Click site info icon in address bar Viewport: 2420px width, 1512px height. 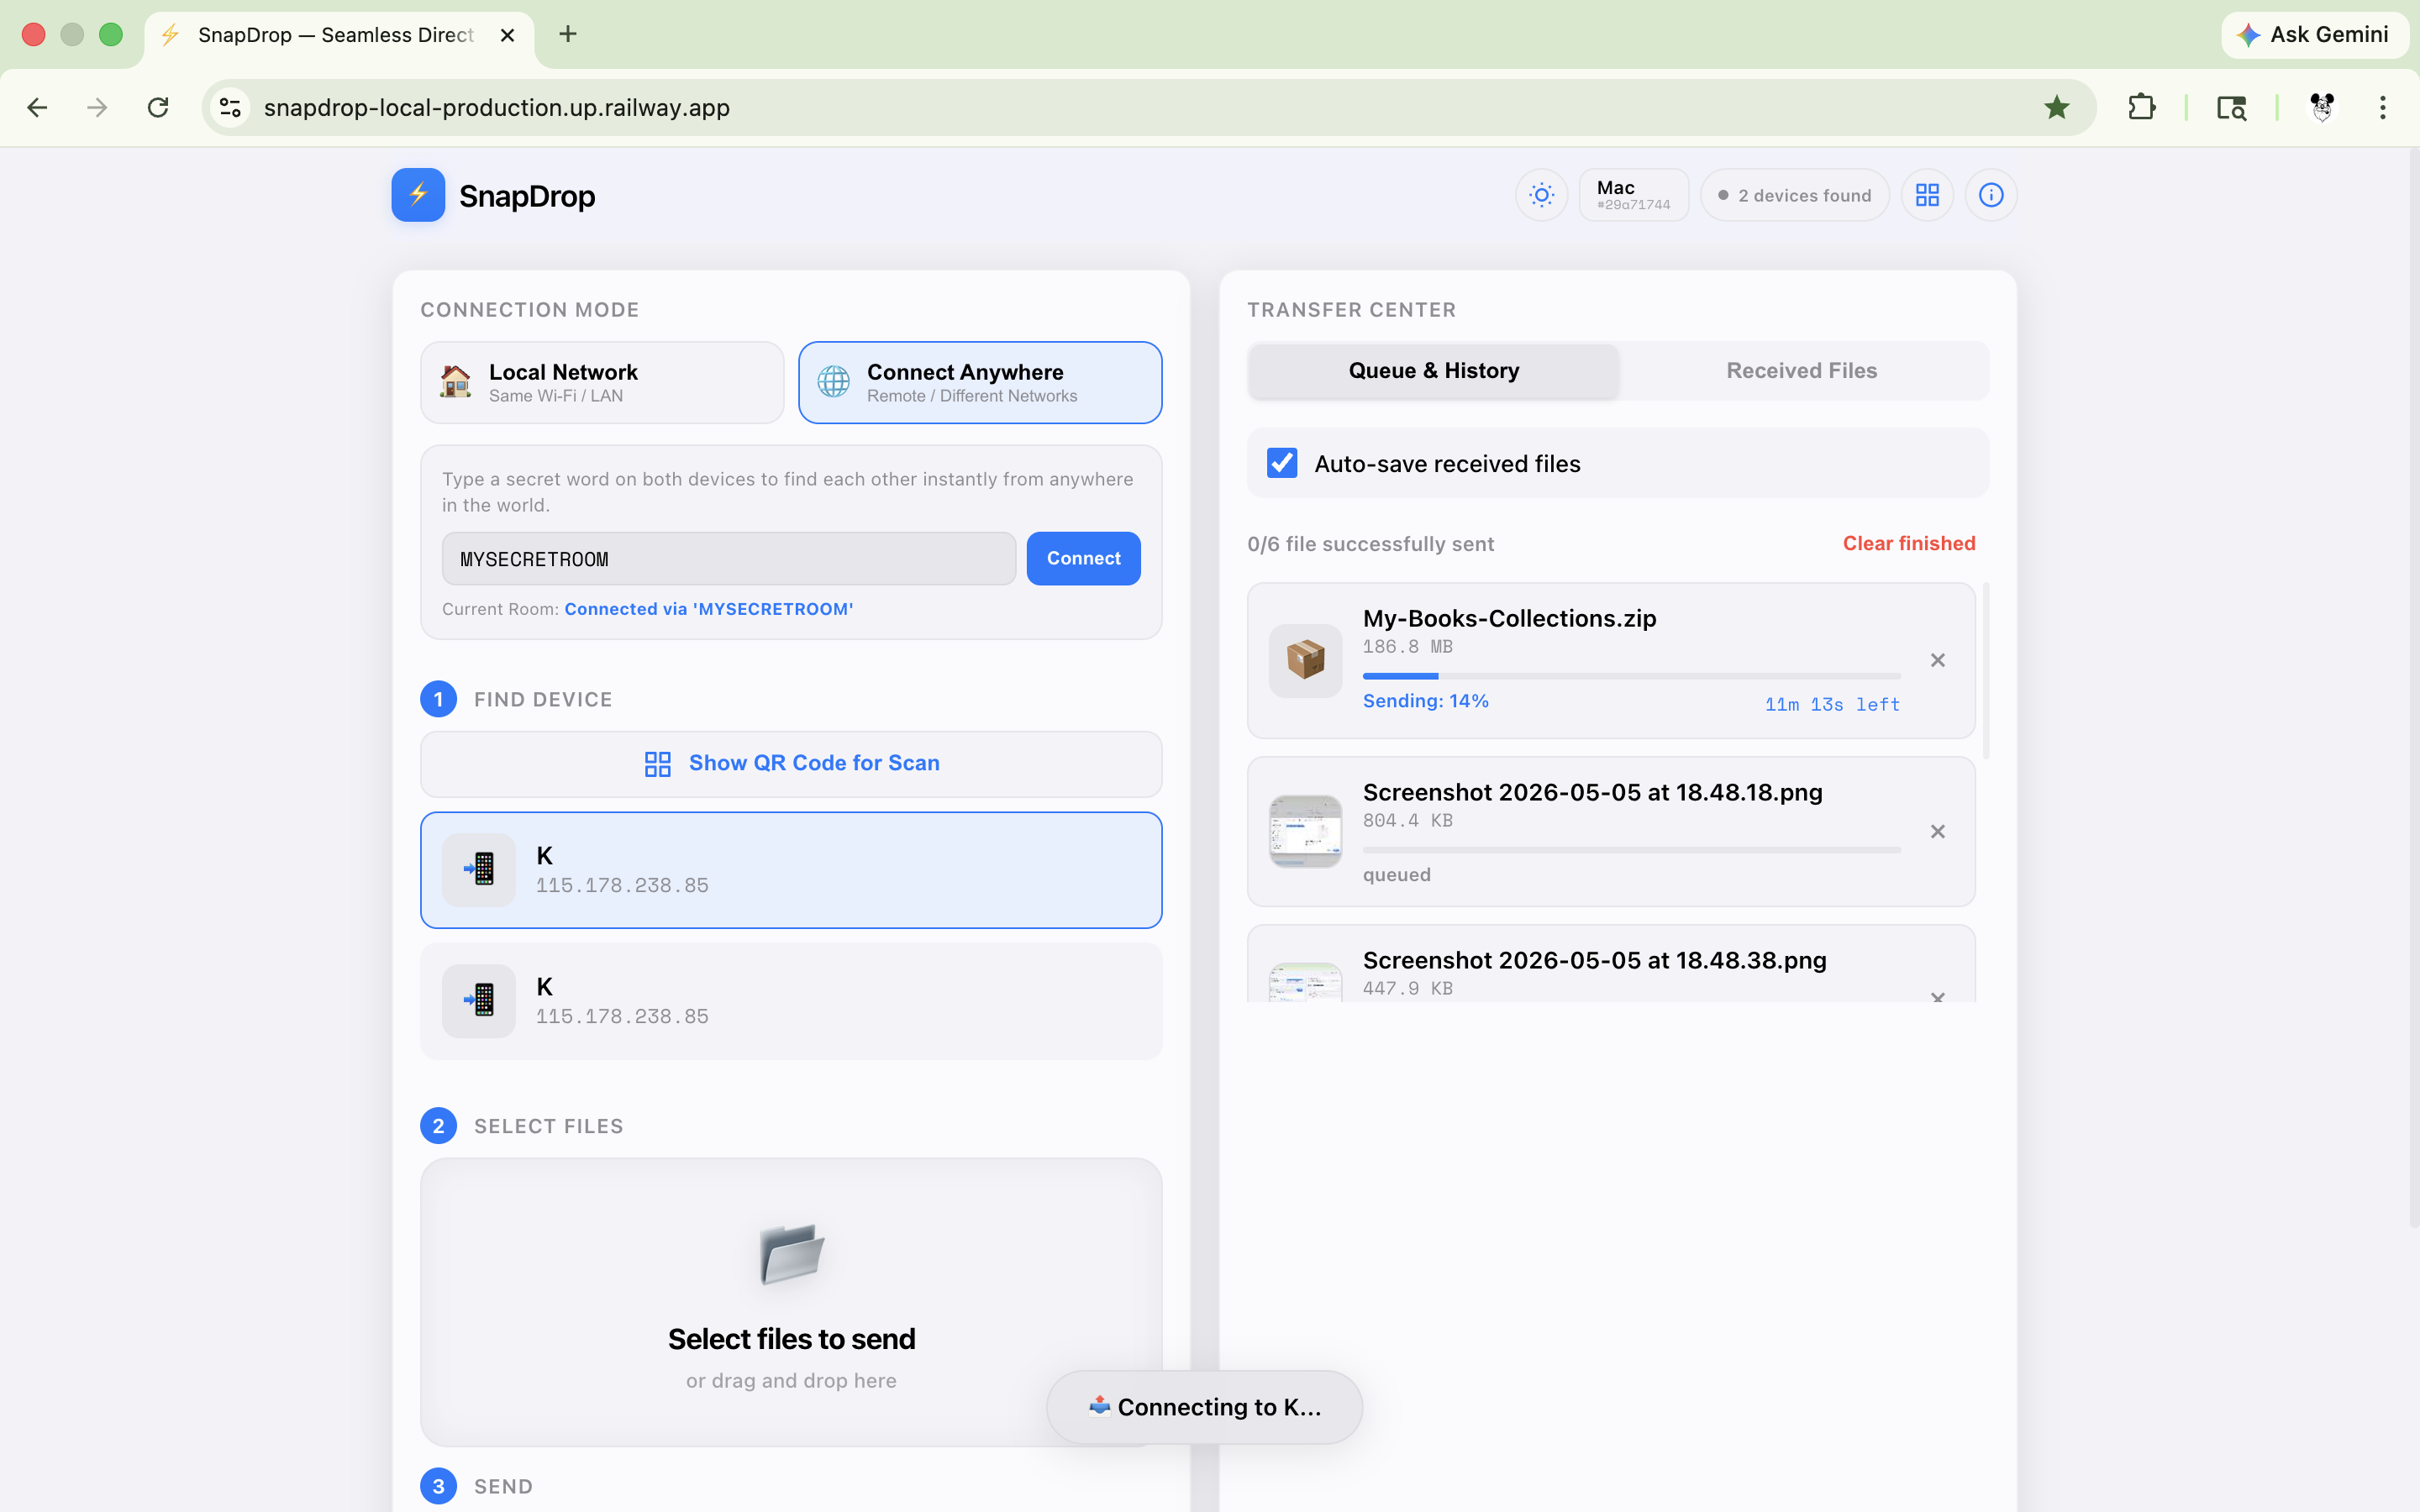point(230,108)
